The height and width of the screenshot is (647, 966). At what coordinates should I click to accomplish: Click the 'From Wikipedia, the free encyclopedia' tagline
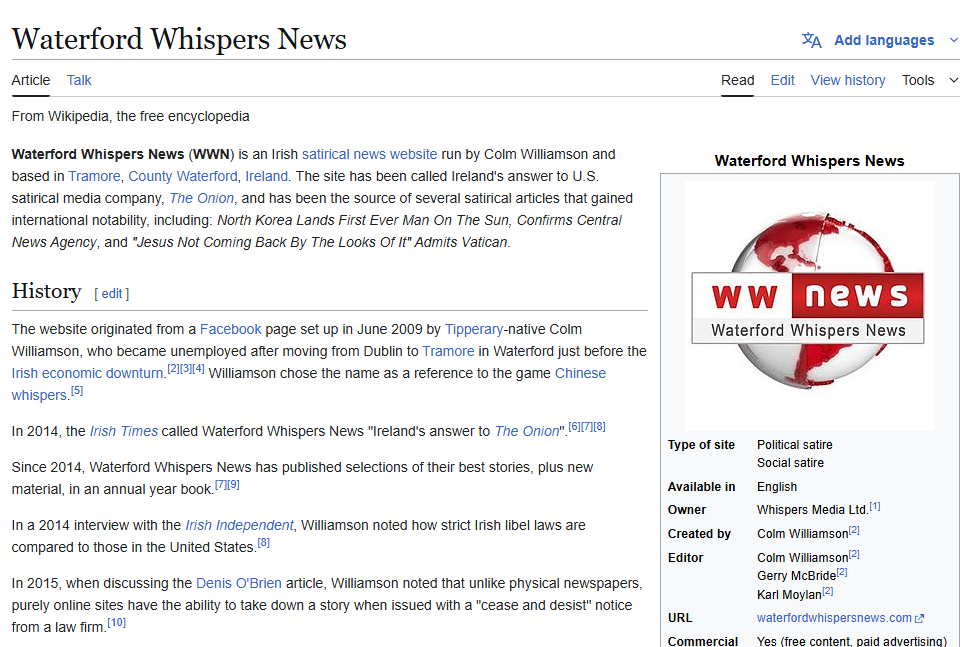coord(131,116)
